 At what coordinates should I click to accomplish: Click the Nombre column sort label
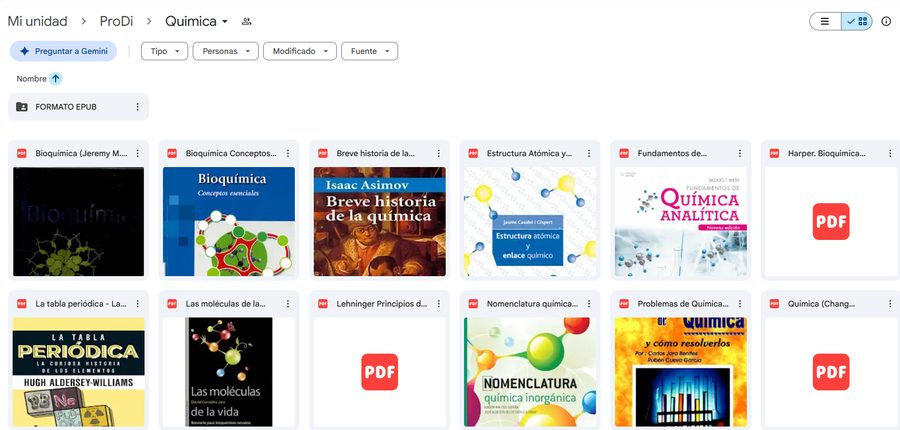point(32,79)
